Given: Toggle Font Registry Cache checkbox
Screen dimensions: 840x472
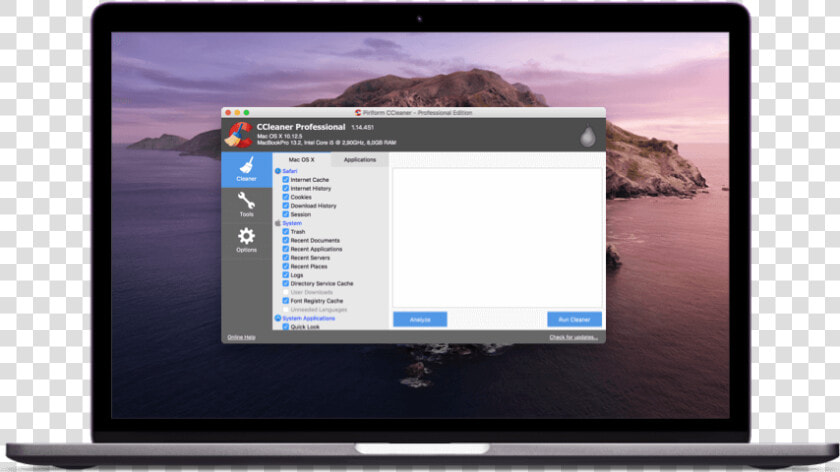Looking at the screenshot, I should 286,301.
